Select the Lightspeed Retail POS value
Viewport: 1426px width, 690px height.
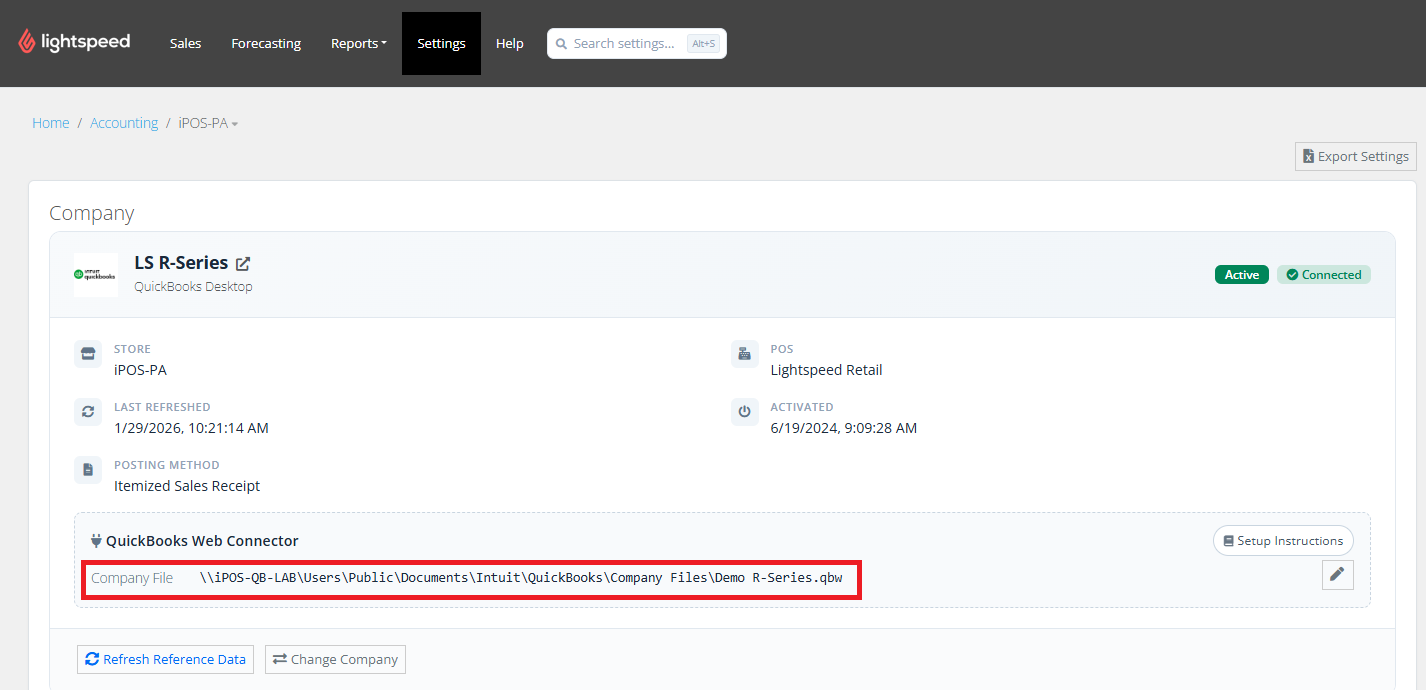pyautogui.click(x=826, y=370)
